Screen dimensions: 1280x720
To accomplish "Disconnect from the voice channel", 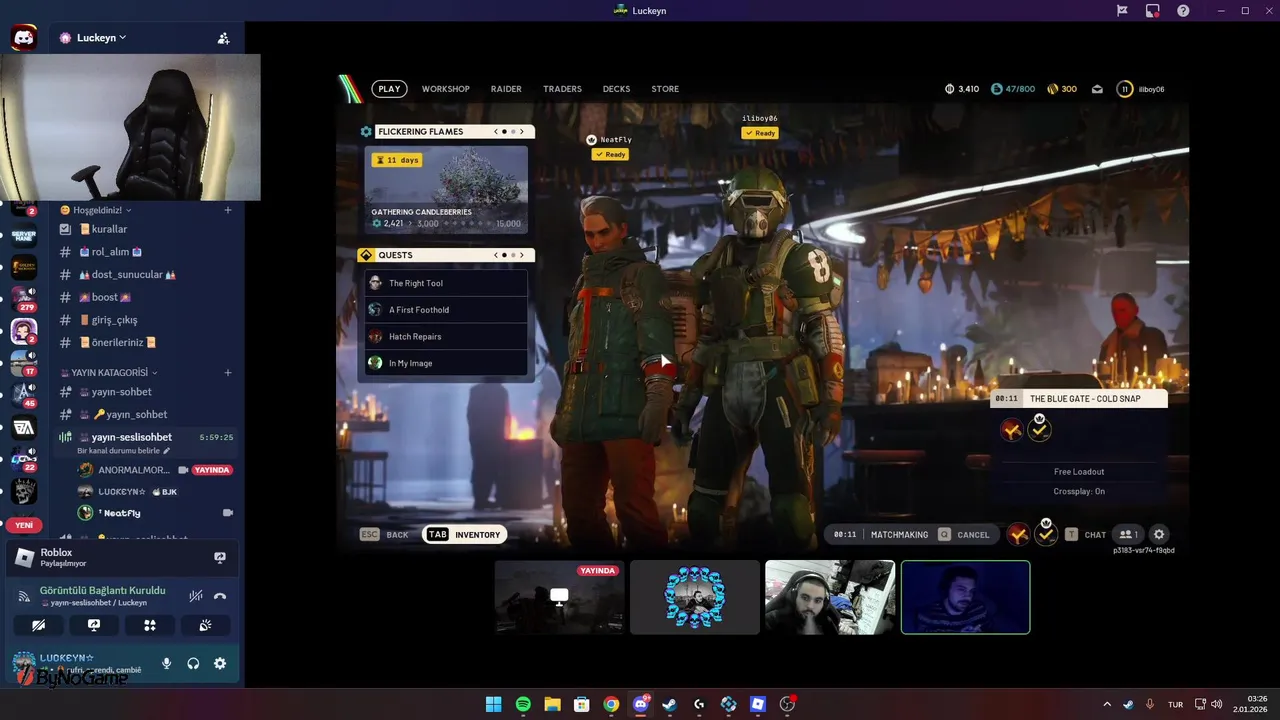I will [220, 596].
